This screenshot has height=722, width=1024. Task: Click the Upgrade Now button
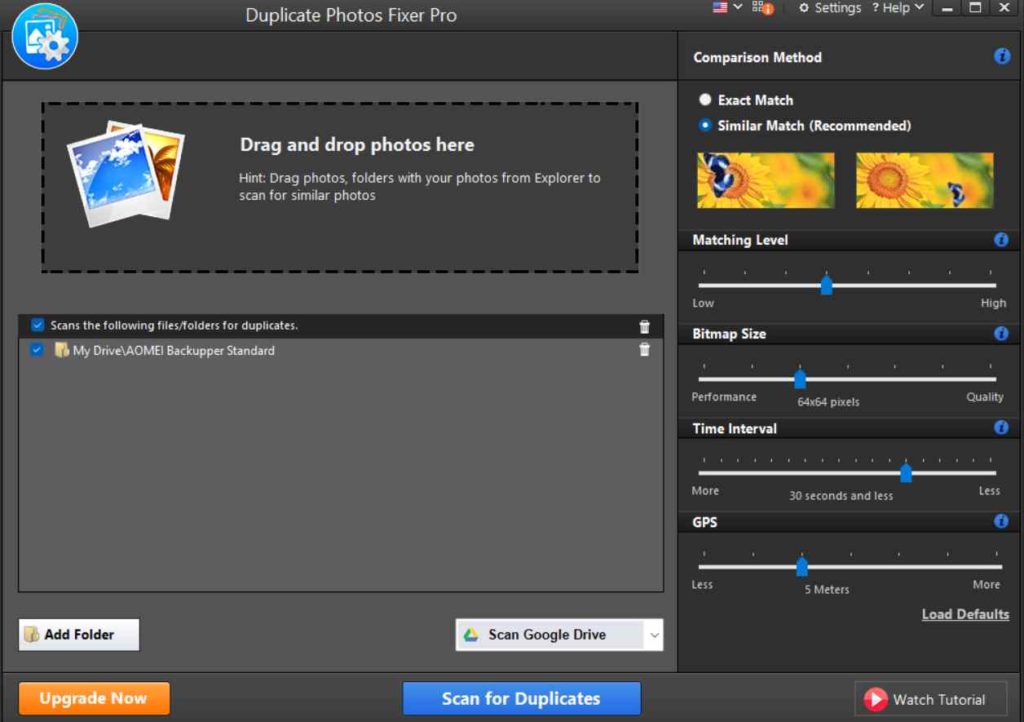pos(94,698)
